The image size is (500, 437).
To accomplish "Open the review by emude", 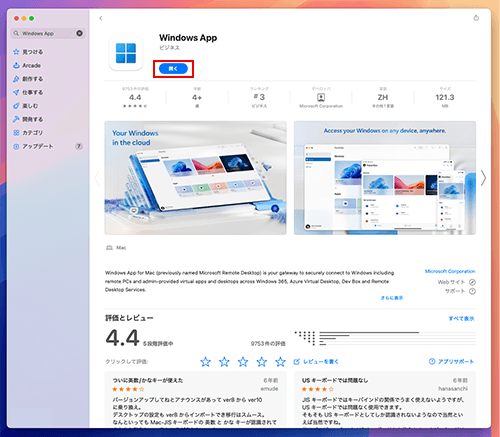I will 195,399.
